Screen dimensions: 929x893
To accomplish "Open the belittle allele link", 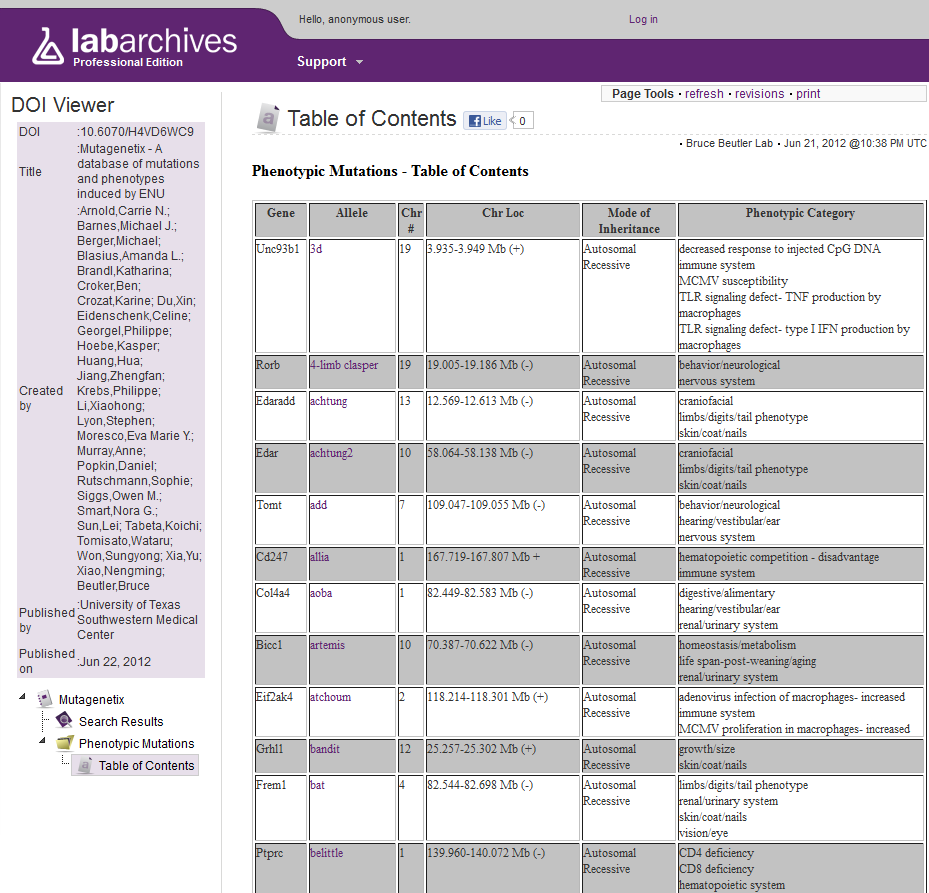I will [326, 853].
